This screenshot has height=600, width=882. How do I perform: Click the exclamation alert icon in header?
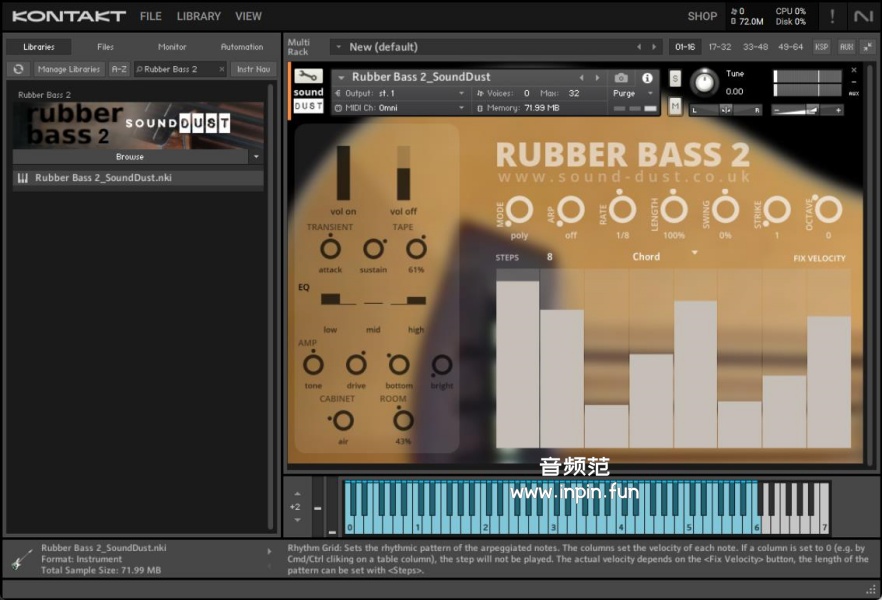coord(832,16)
